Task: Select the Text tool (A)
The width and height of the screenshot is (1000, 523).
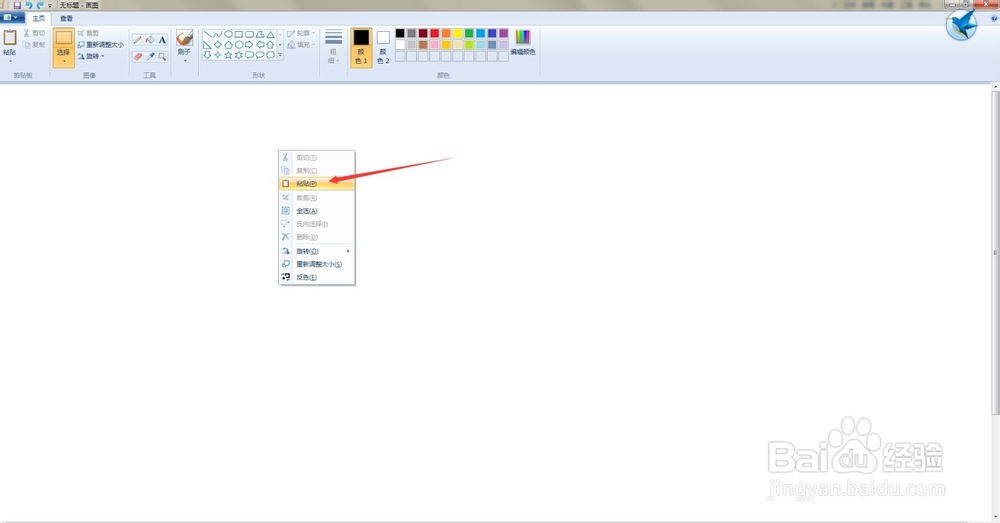Action: click(162, 40)
